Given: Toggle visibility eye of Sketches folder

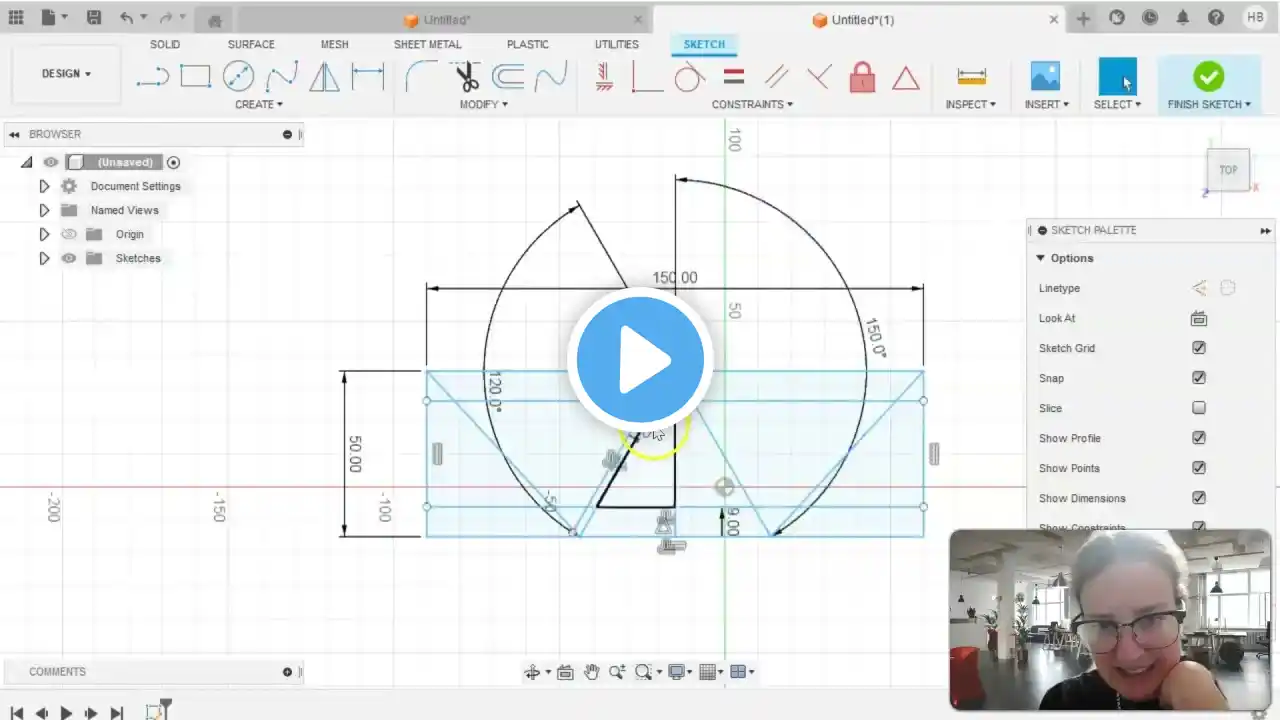Looking at the screenshot, I should [x=69, y=258].
